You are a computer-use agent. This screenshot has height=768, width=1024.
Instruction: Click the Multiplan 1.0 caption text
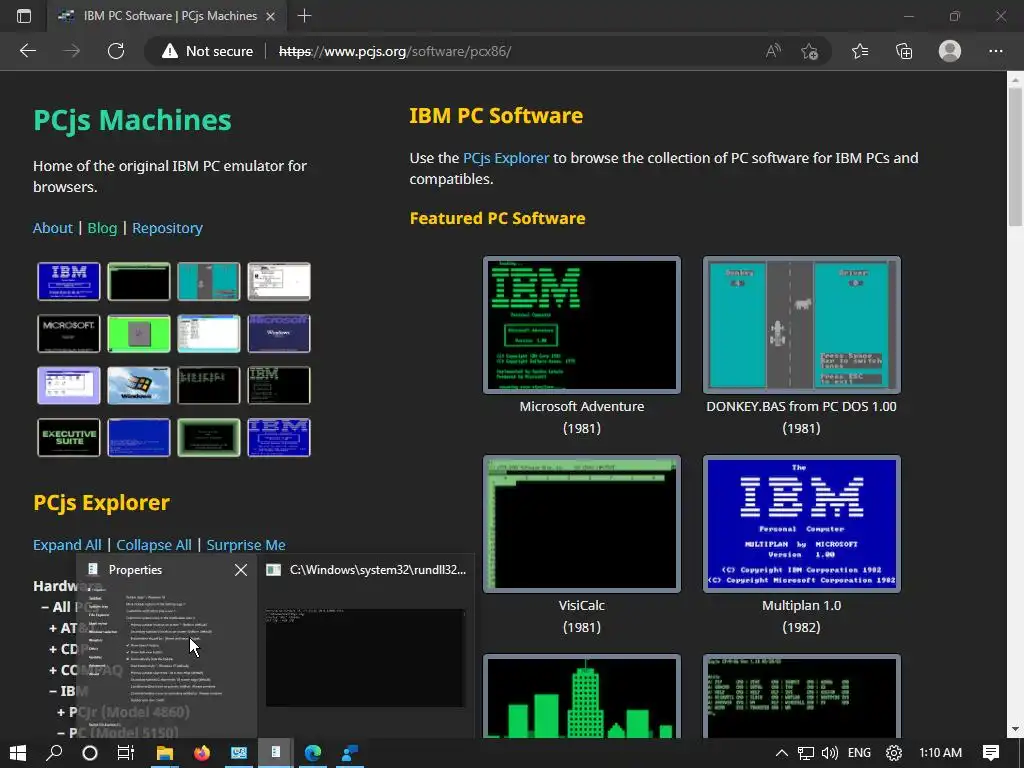coord(801,605)
